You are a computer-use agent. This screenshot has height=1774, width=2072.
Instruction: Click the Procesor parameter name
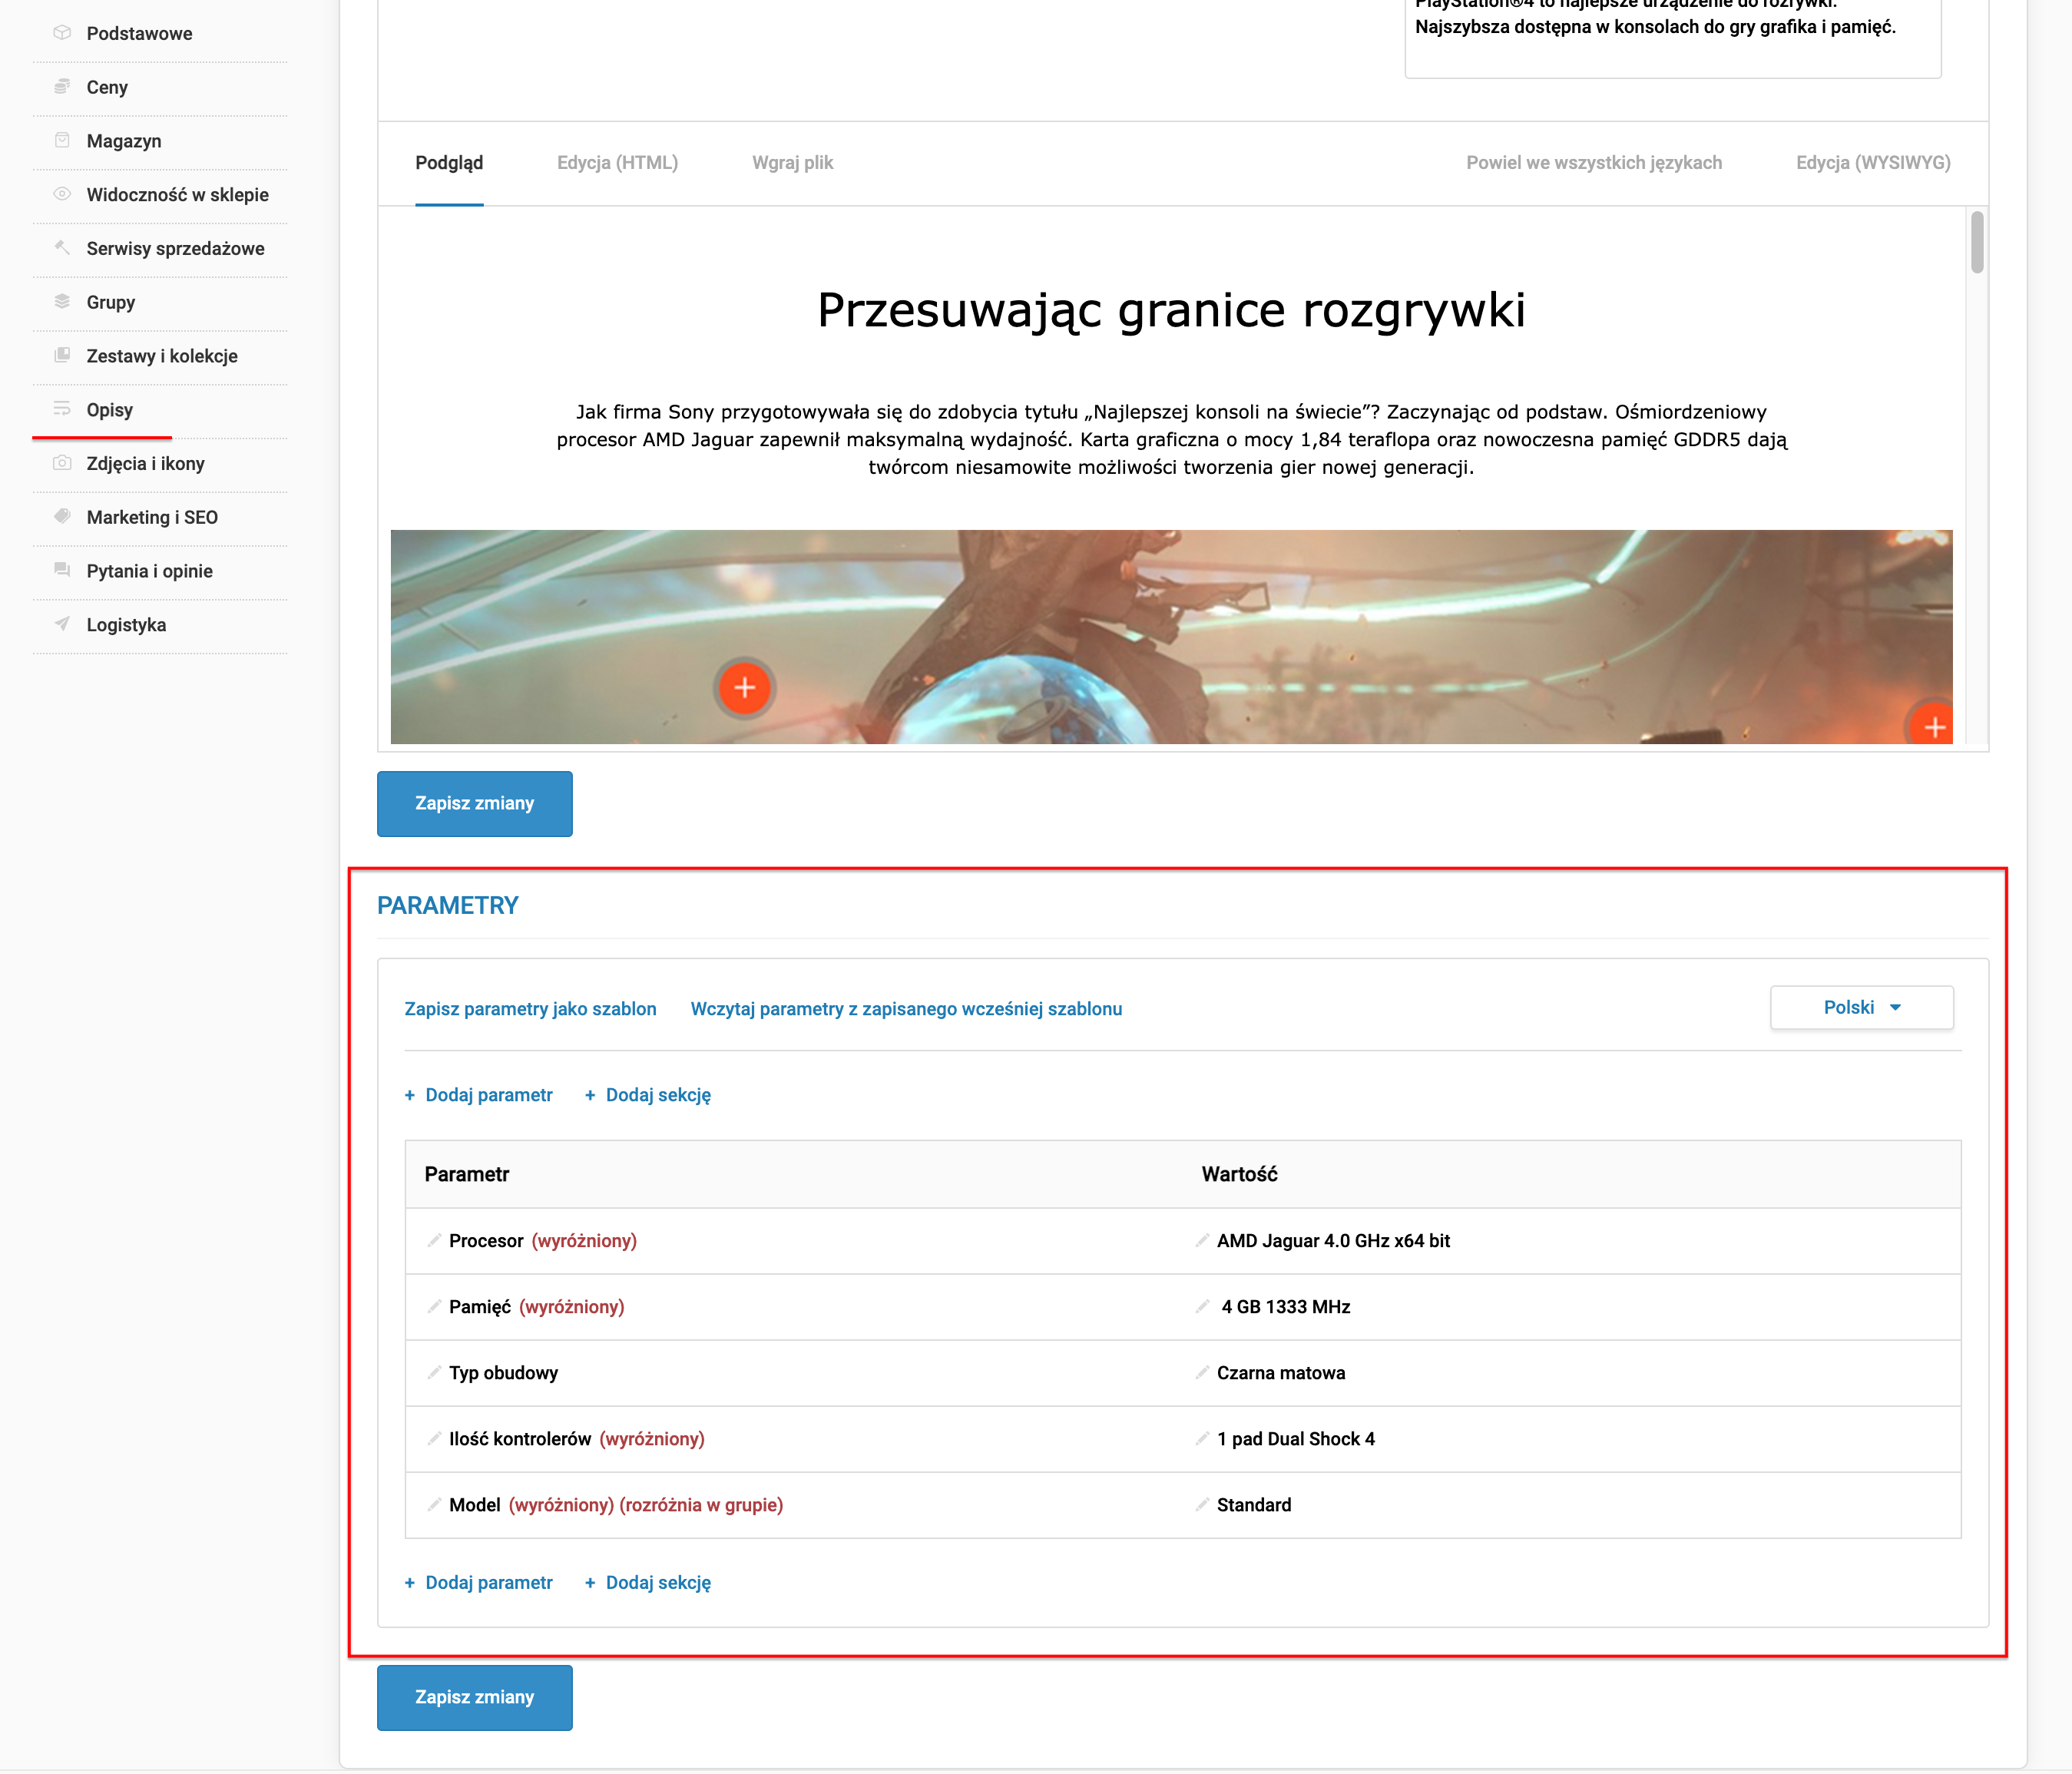click(x=486, y=1240)
